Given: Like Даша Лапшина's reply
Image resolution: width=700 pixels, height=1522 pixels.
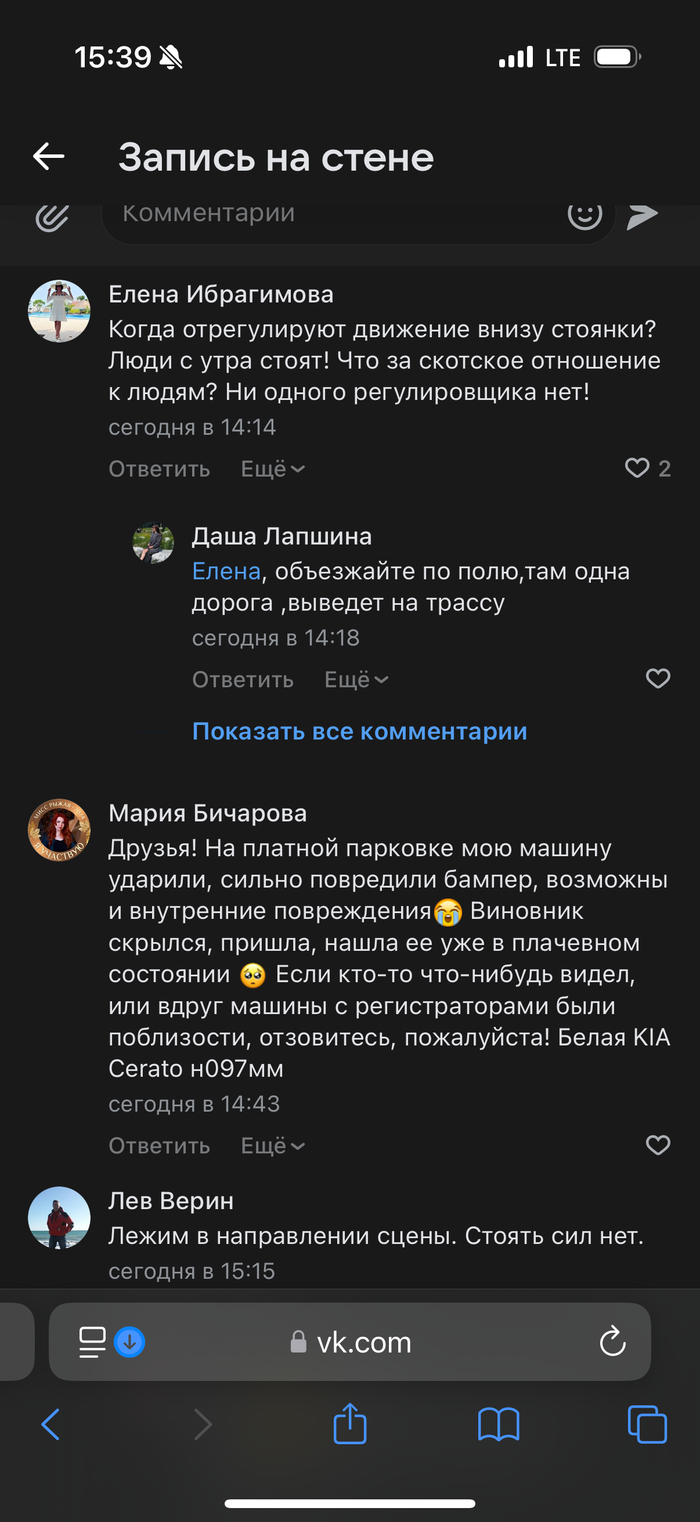Looking at the screenshot, I should (x=657, y=679).
